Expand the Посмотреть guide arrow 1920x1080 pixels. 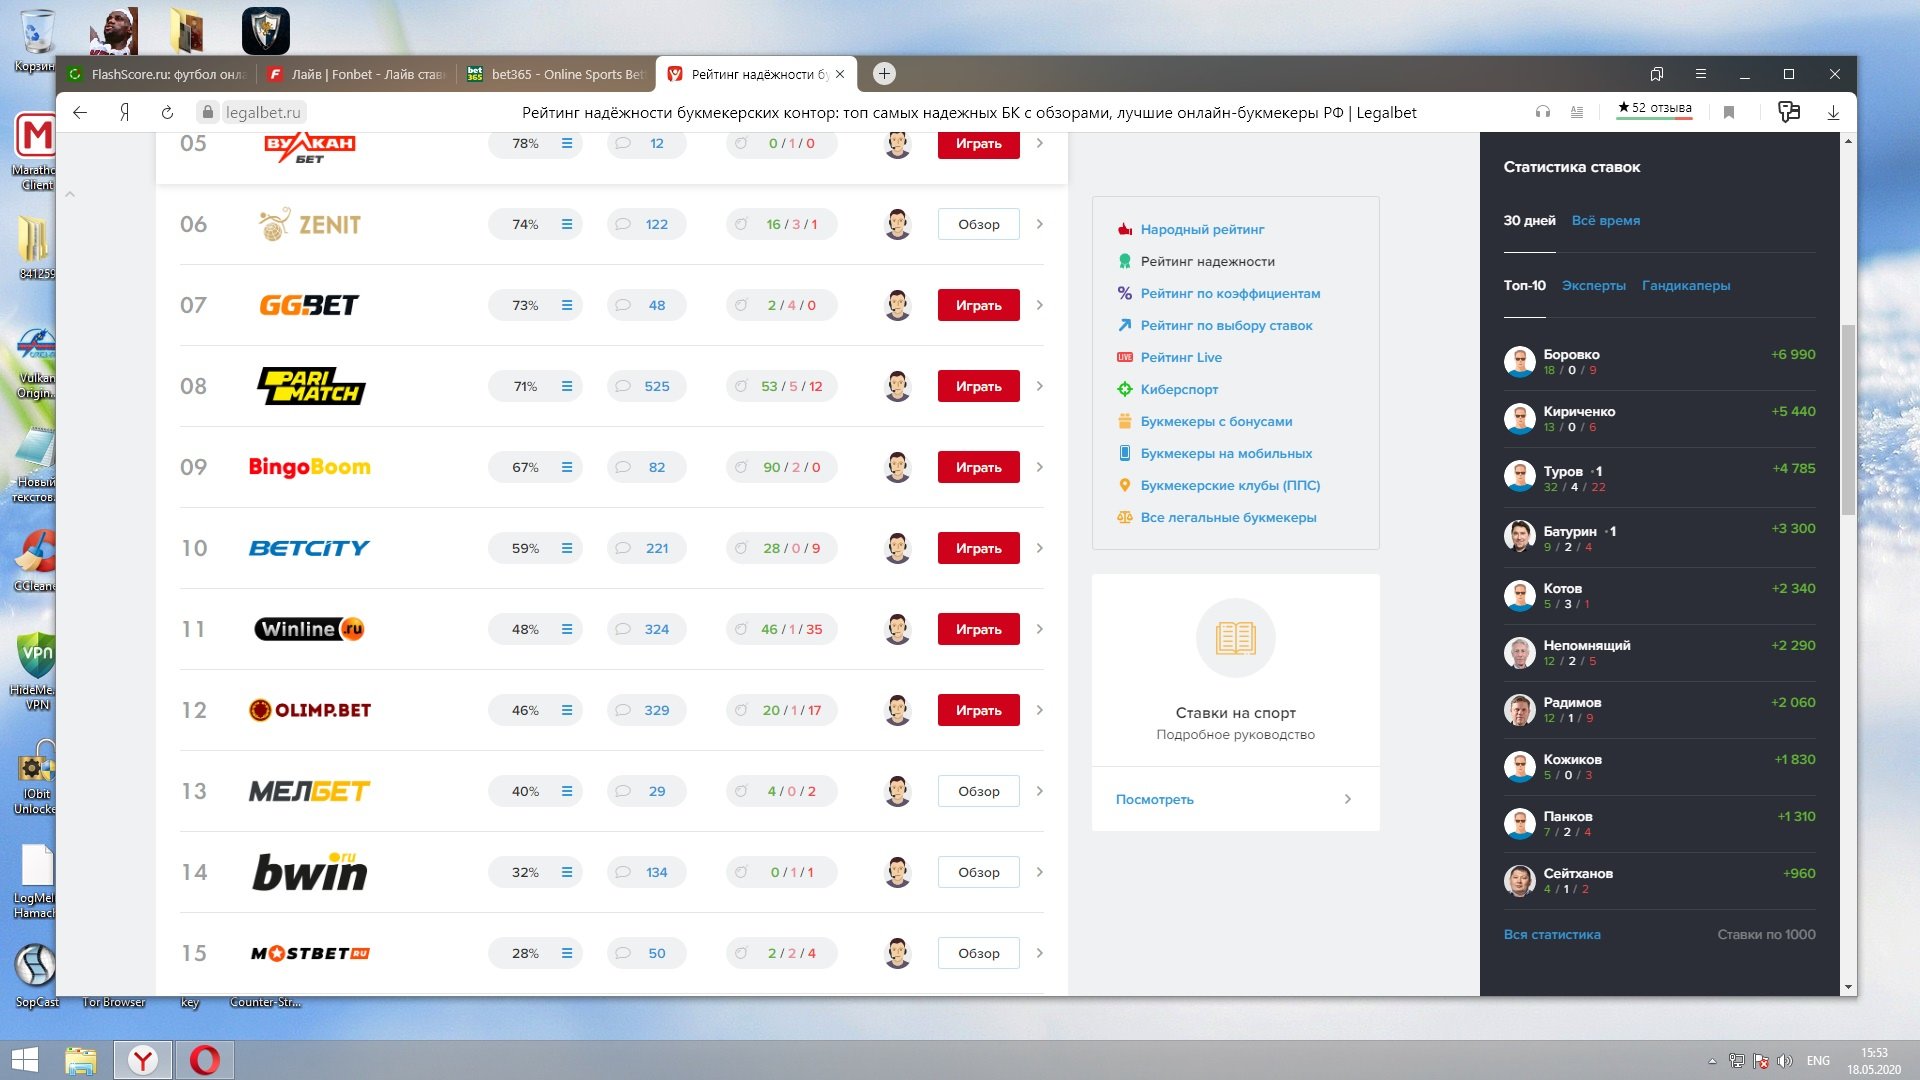[x=1347, y=799]
